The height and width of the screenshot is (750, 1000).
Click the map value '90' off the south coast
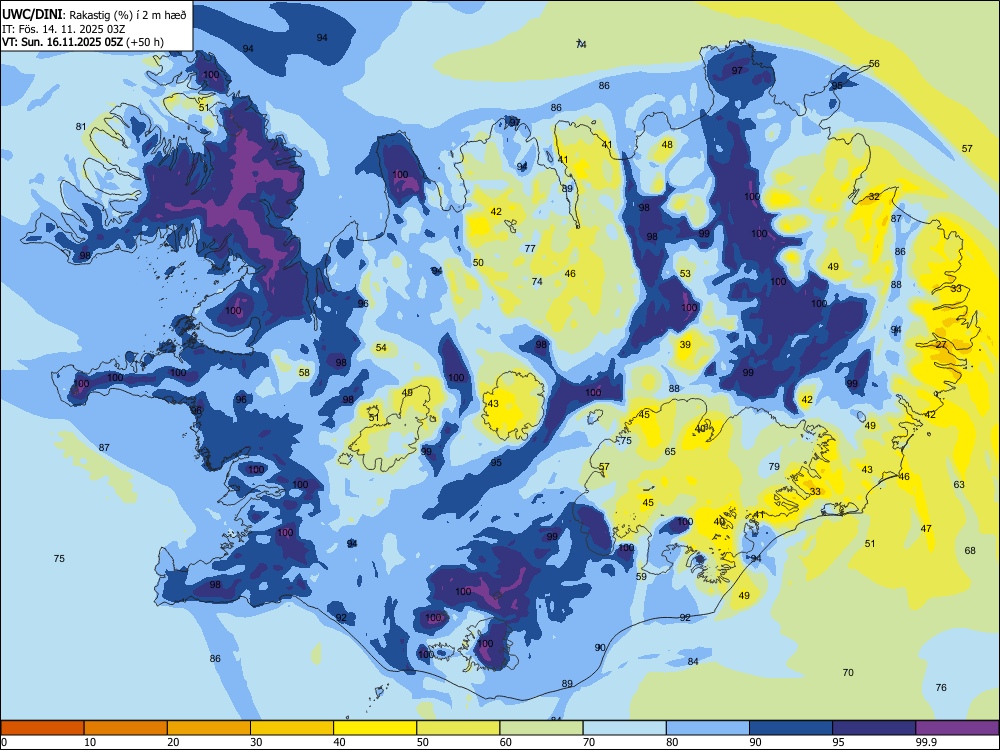tap(600, 647)
